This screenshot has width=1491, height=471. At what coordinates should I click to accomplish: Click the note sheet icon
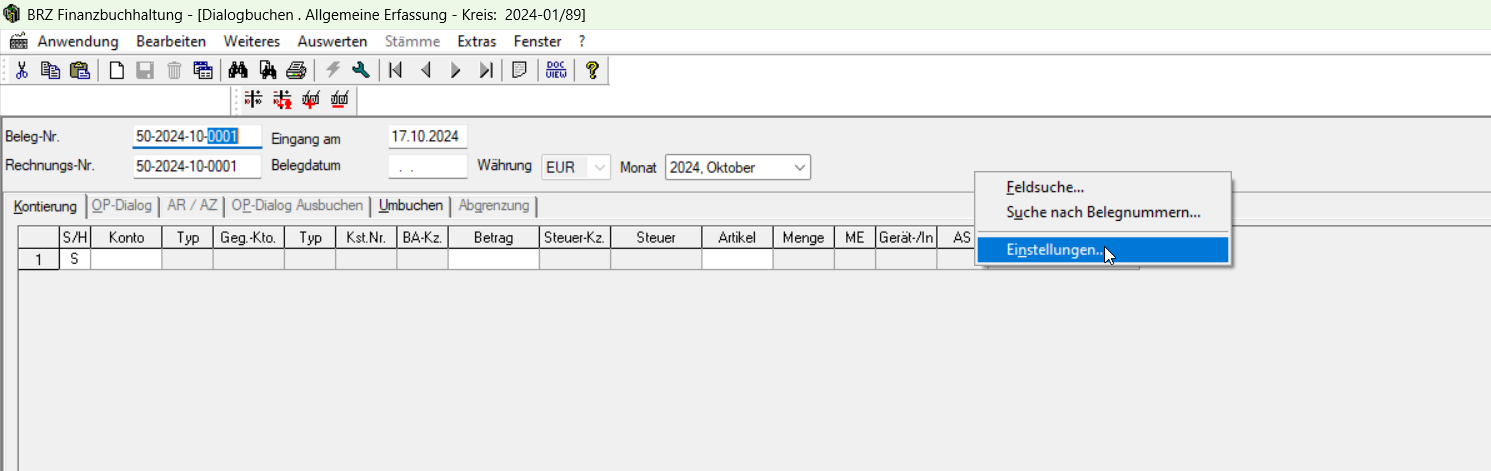(x=519, y=70)
